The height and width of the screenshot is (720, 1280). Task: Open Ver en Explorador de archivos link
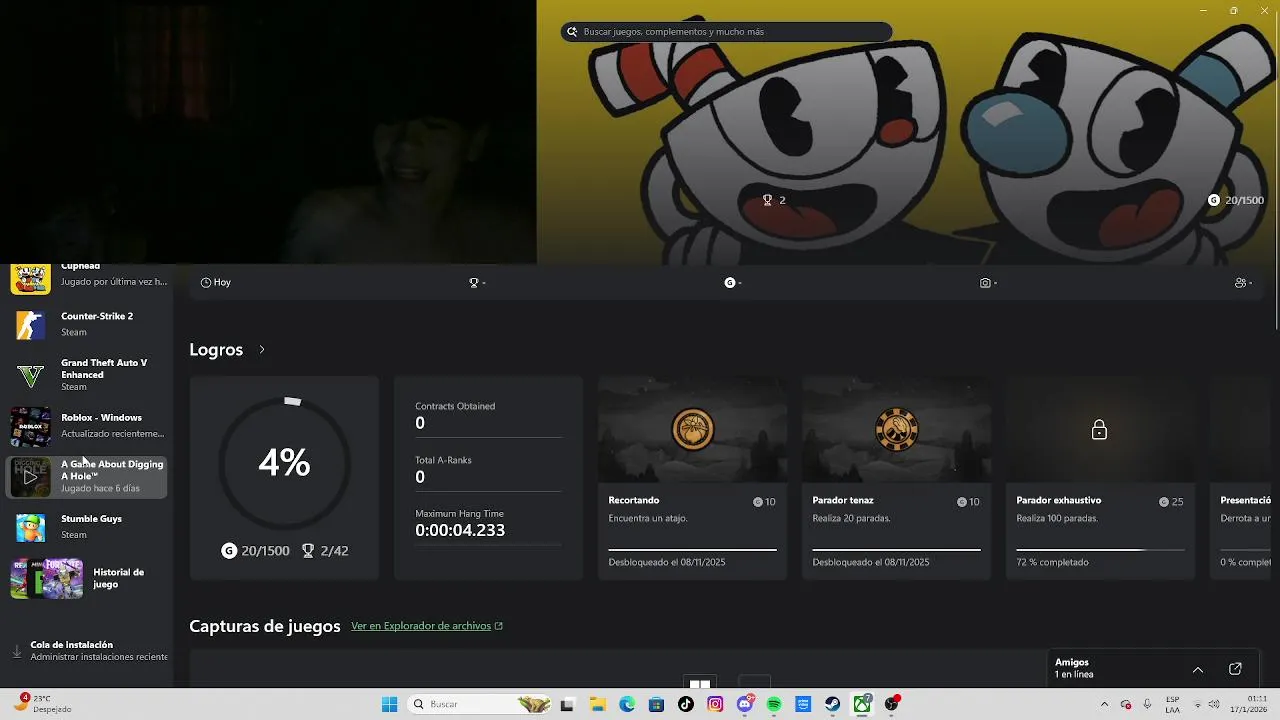pos(427,626)
